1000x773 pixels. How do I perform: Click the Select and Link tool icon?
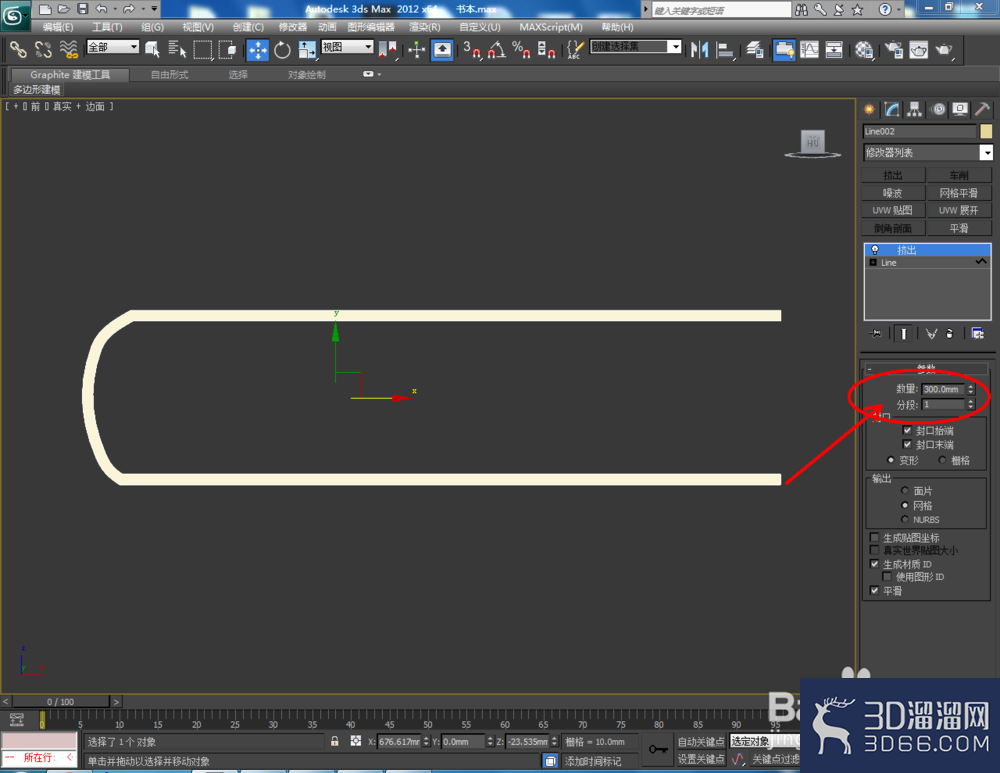click(x=18, y=49)
